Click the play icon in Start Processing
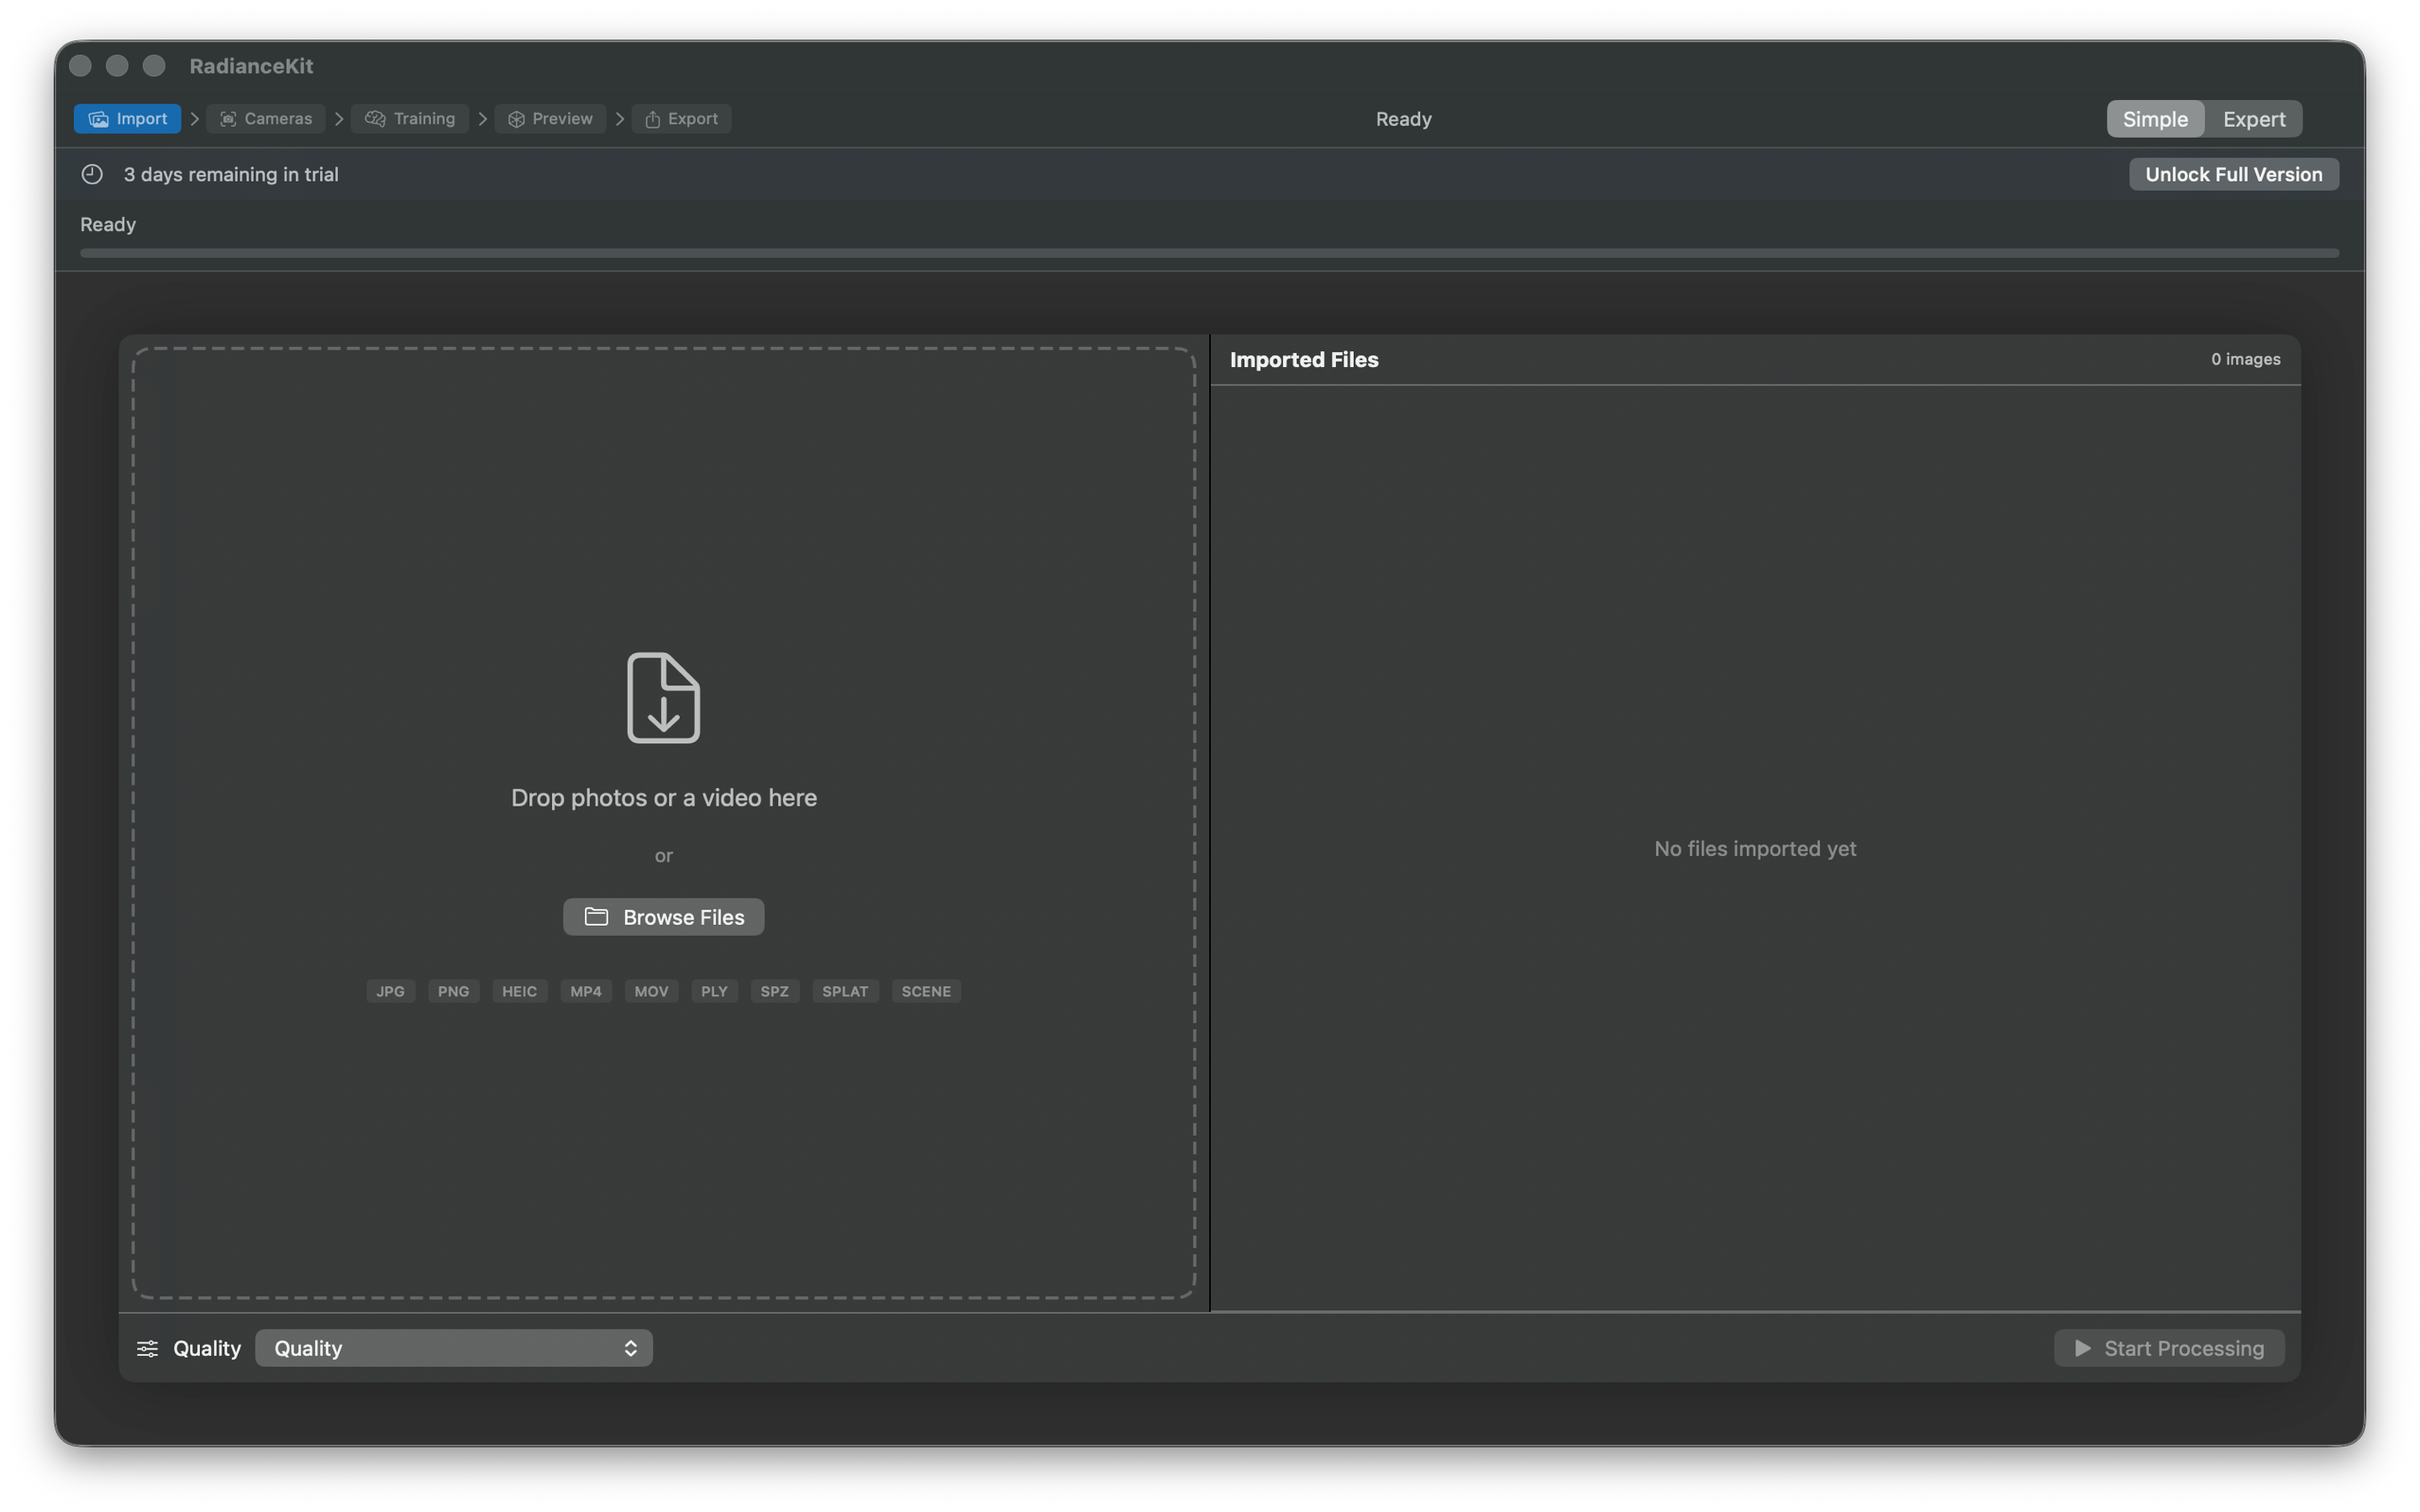This screenshot has height=1512, width=2420. (2082, 1348)
